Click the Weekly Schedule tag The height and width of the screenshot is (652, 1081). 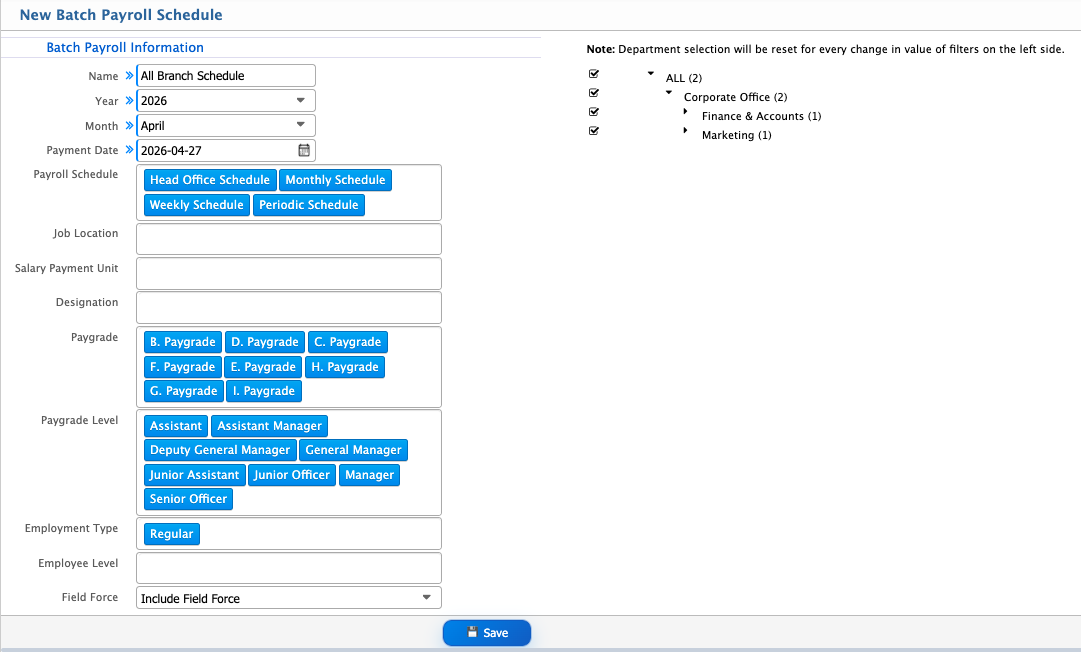tap(196, 205)
